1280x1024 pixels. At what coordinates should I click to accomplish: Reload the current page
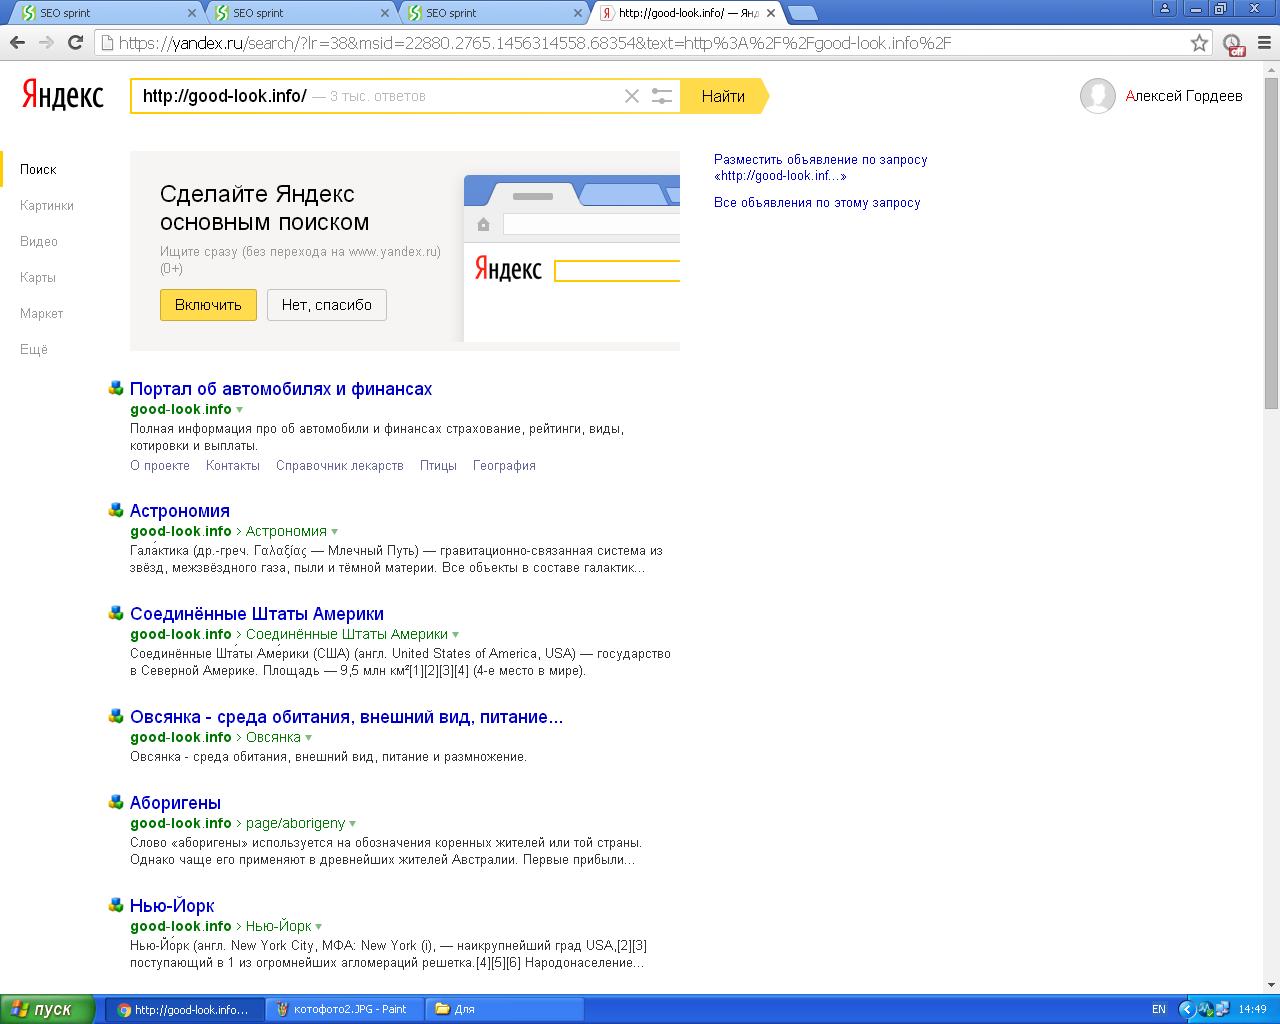(75, 43)
